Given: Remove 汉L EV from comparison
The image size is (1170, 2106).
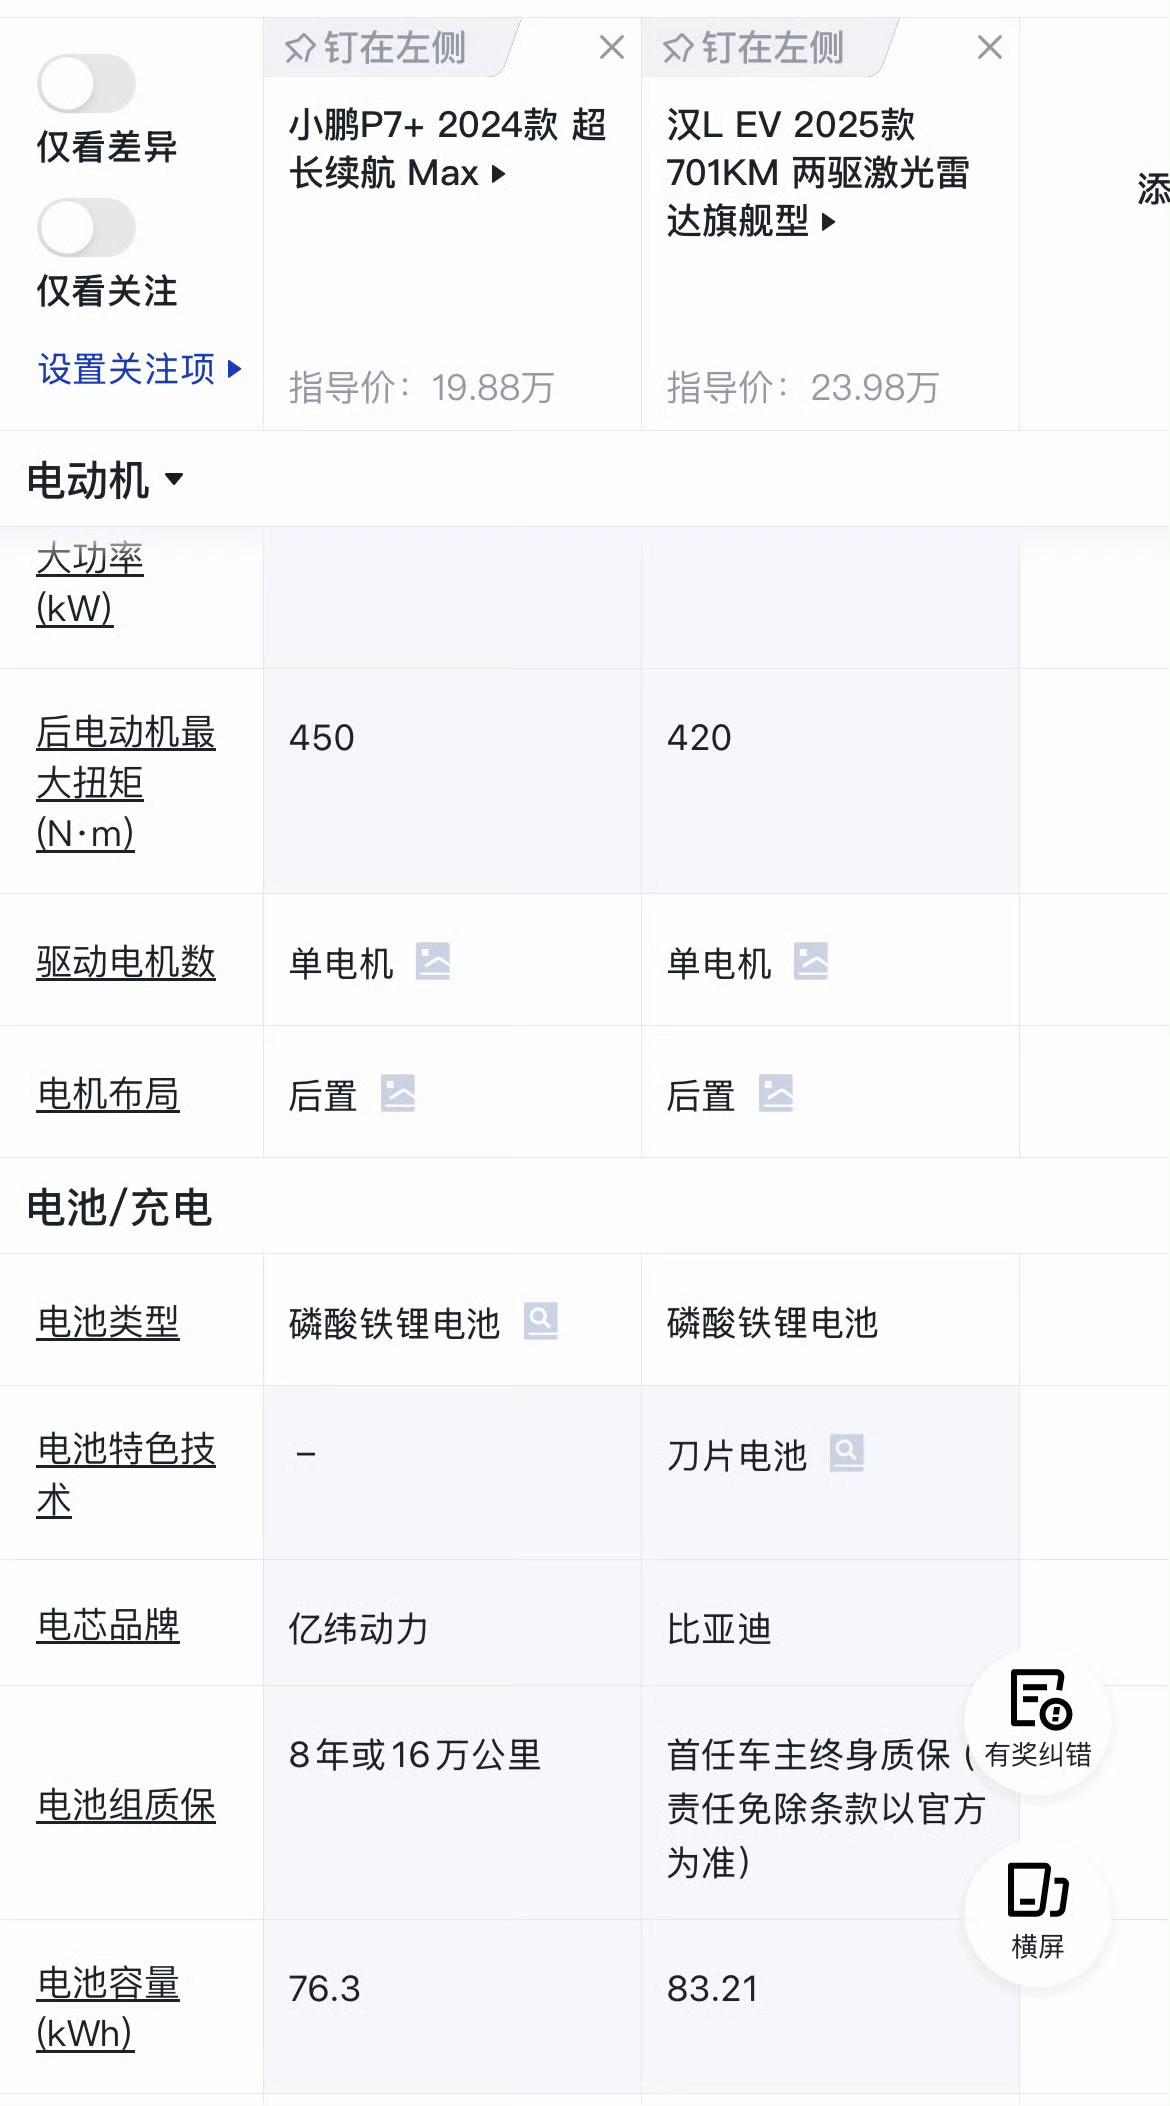Looking at the screenshot, I should pyautogui.click(x=990, y=47).
